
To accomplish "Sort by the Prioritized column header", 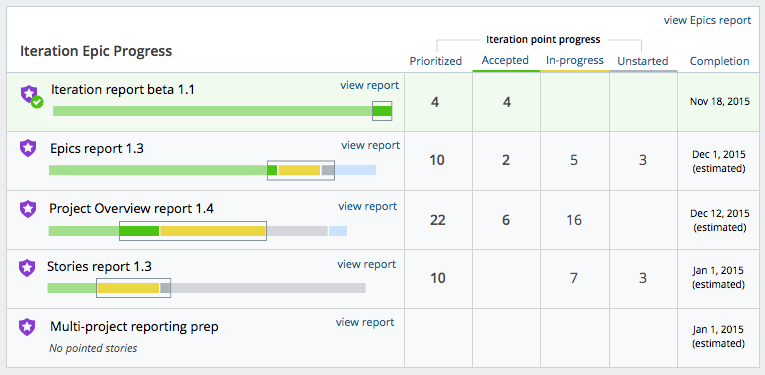I will (x=436, y=61).
